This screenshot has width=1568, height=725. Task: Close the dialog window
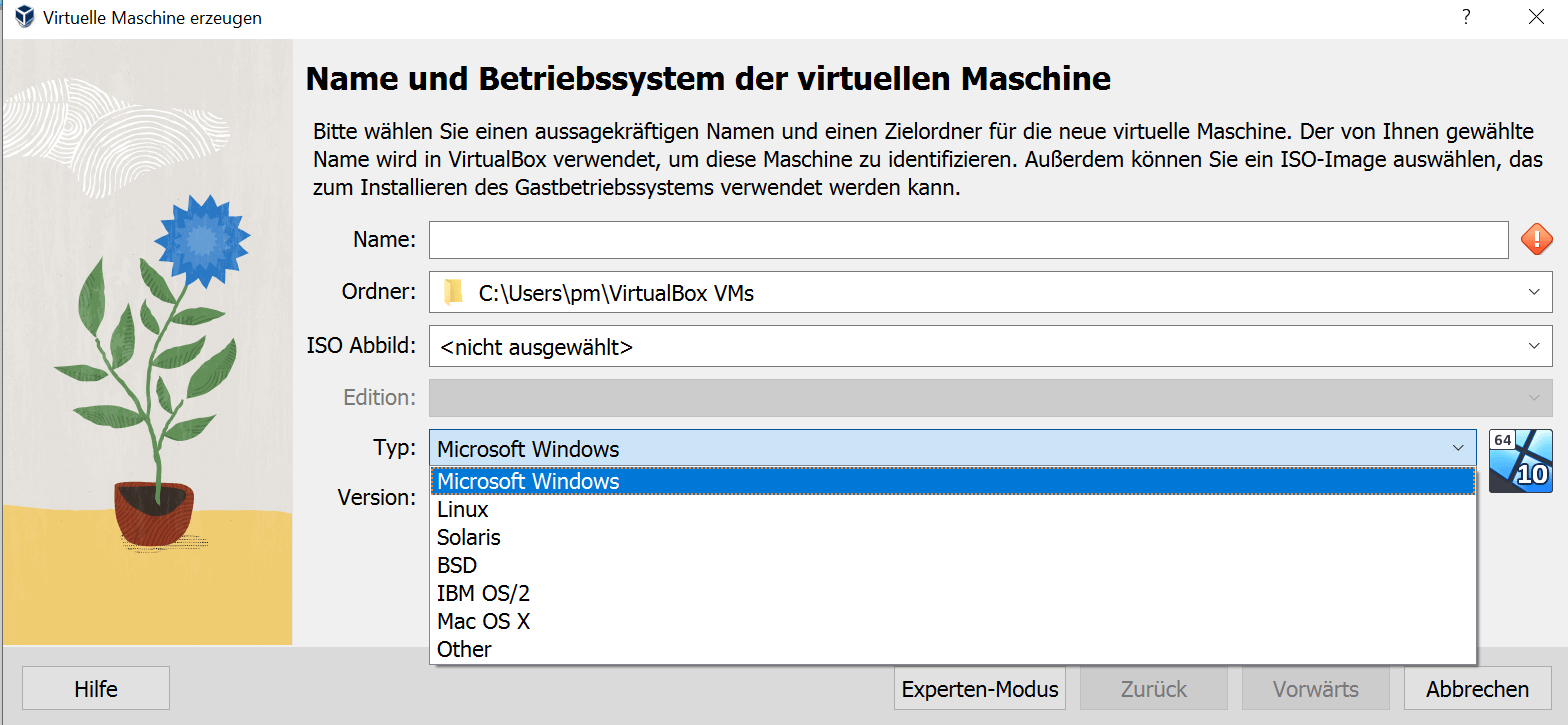point(1537,17)
